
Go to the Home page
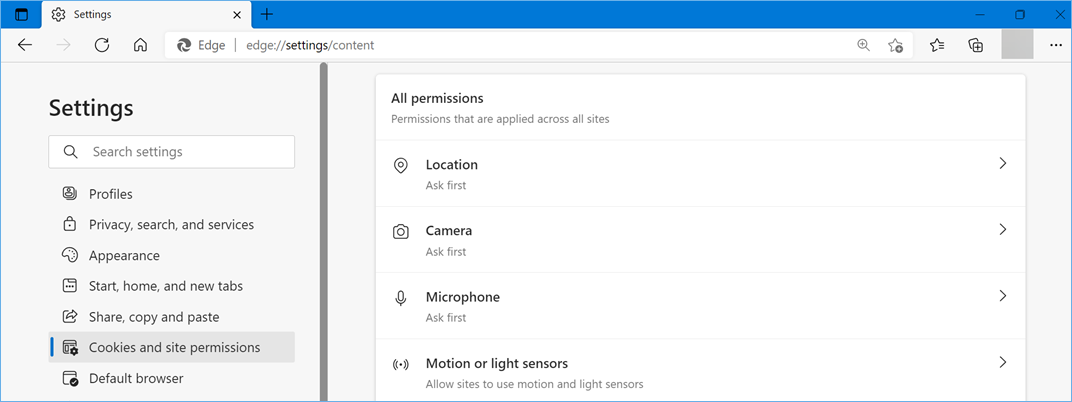click(x=140, y=45)
